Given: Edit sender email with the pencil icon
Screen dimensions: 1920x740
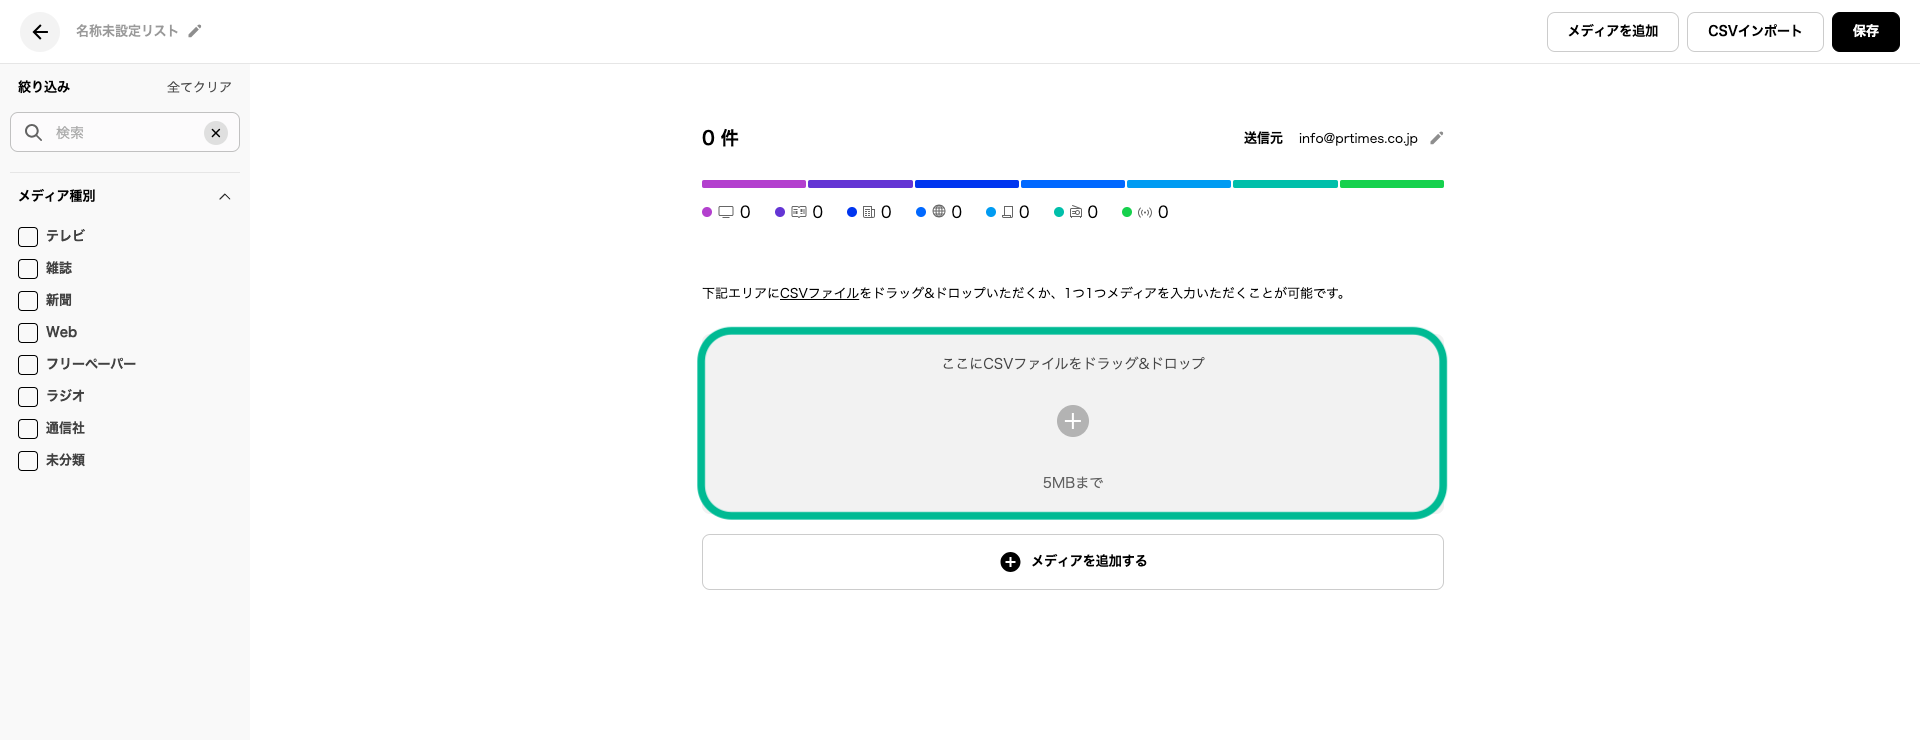Looking at the screenshot, I should 1437,138.
